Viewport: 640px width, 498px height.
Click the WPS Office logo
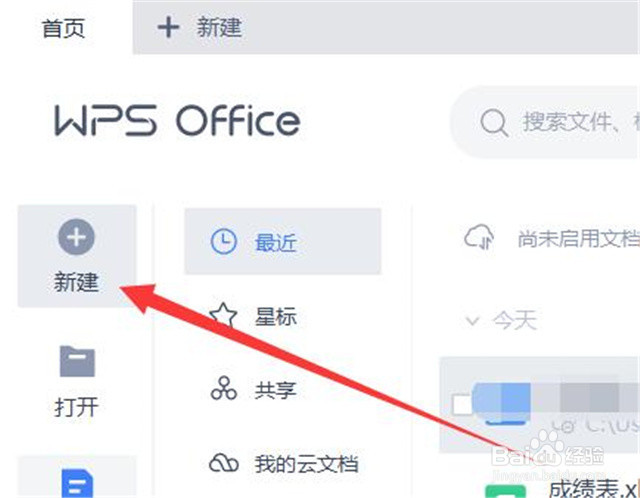click(178, 120)
